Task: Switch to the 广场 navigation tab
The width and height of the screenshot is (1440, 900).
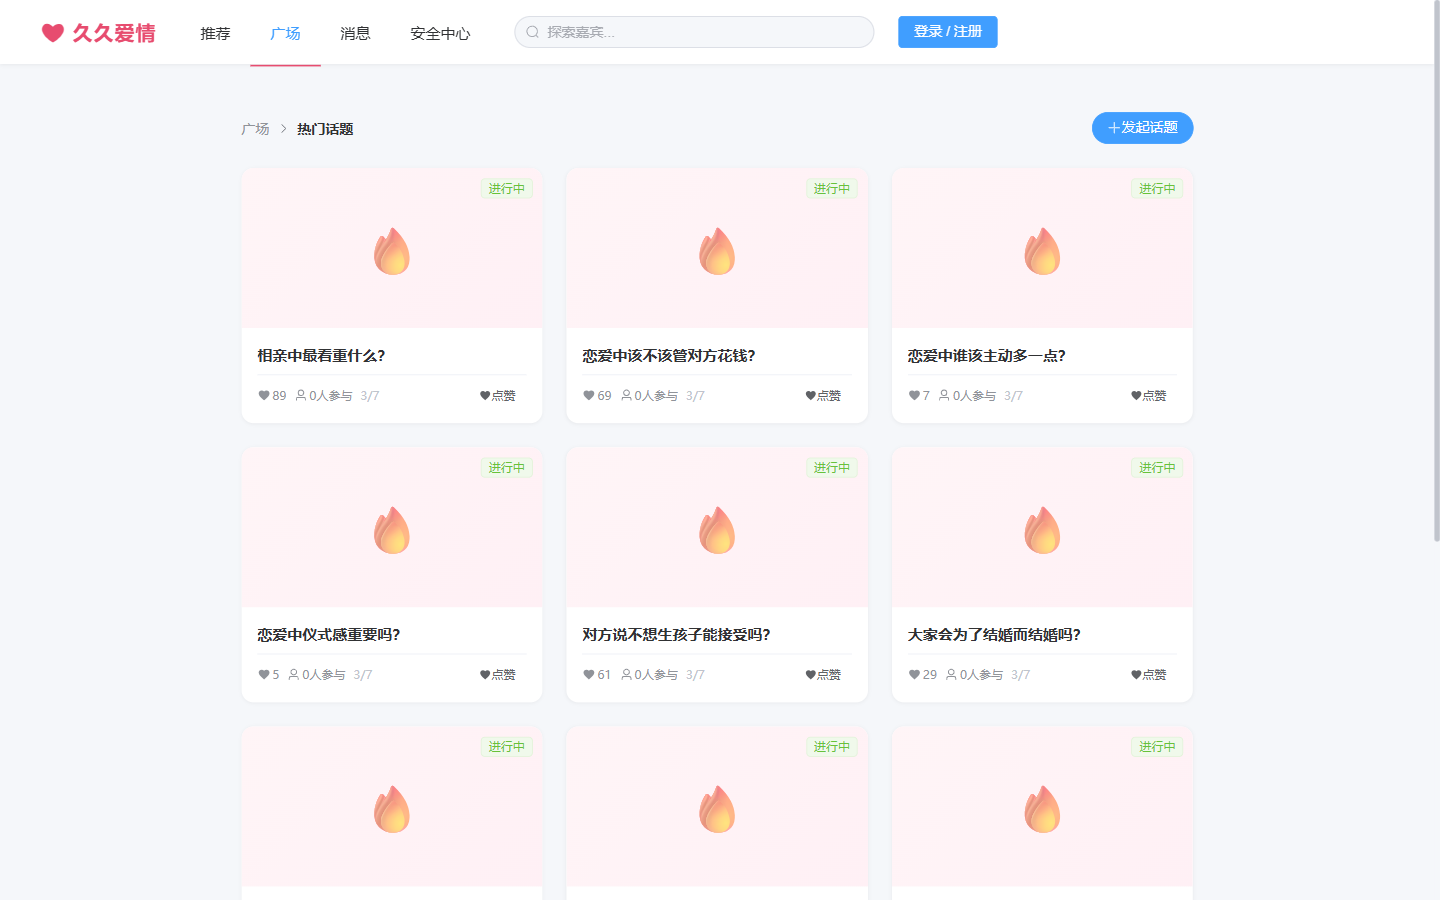Action: (285, 33)
